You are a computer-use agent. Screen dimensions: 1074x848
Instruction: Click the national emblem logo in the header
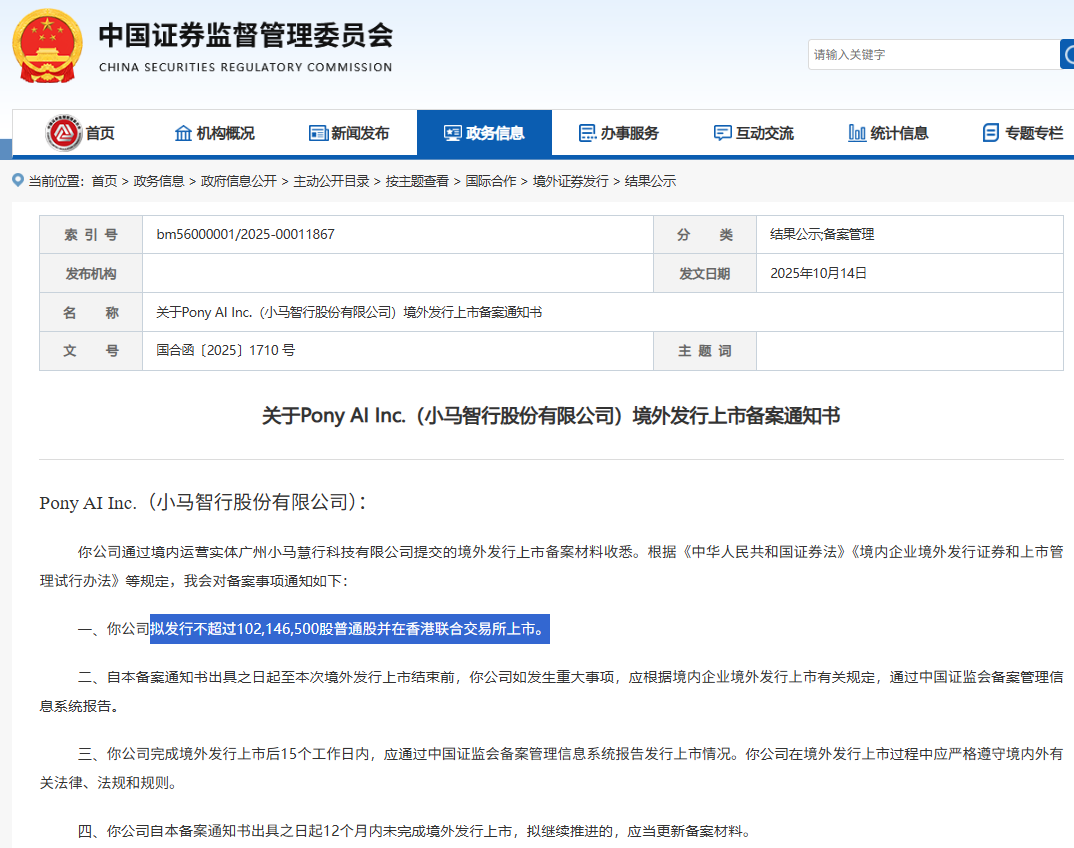[47, 47]
